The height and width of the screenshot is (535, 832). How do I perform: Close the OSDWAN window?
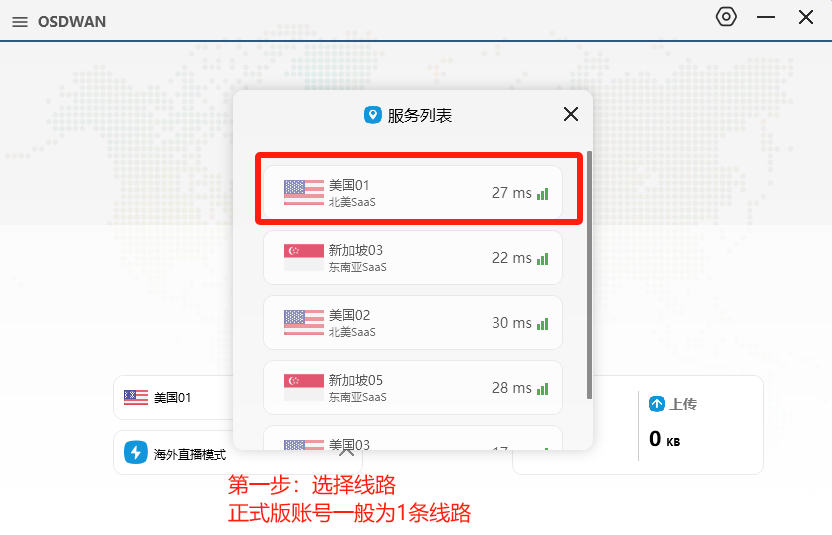click(x=806, y=18)
